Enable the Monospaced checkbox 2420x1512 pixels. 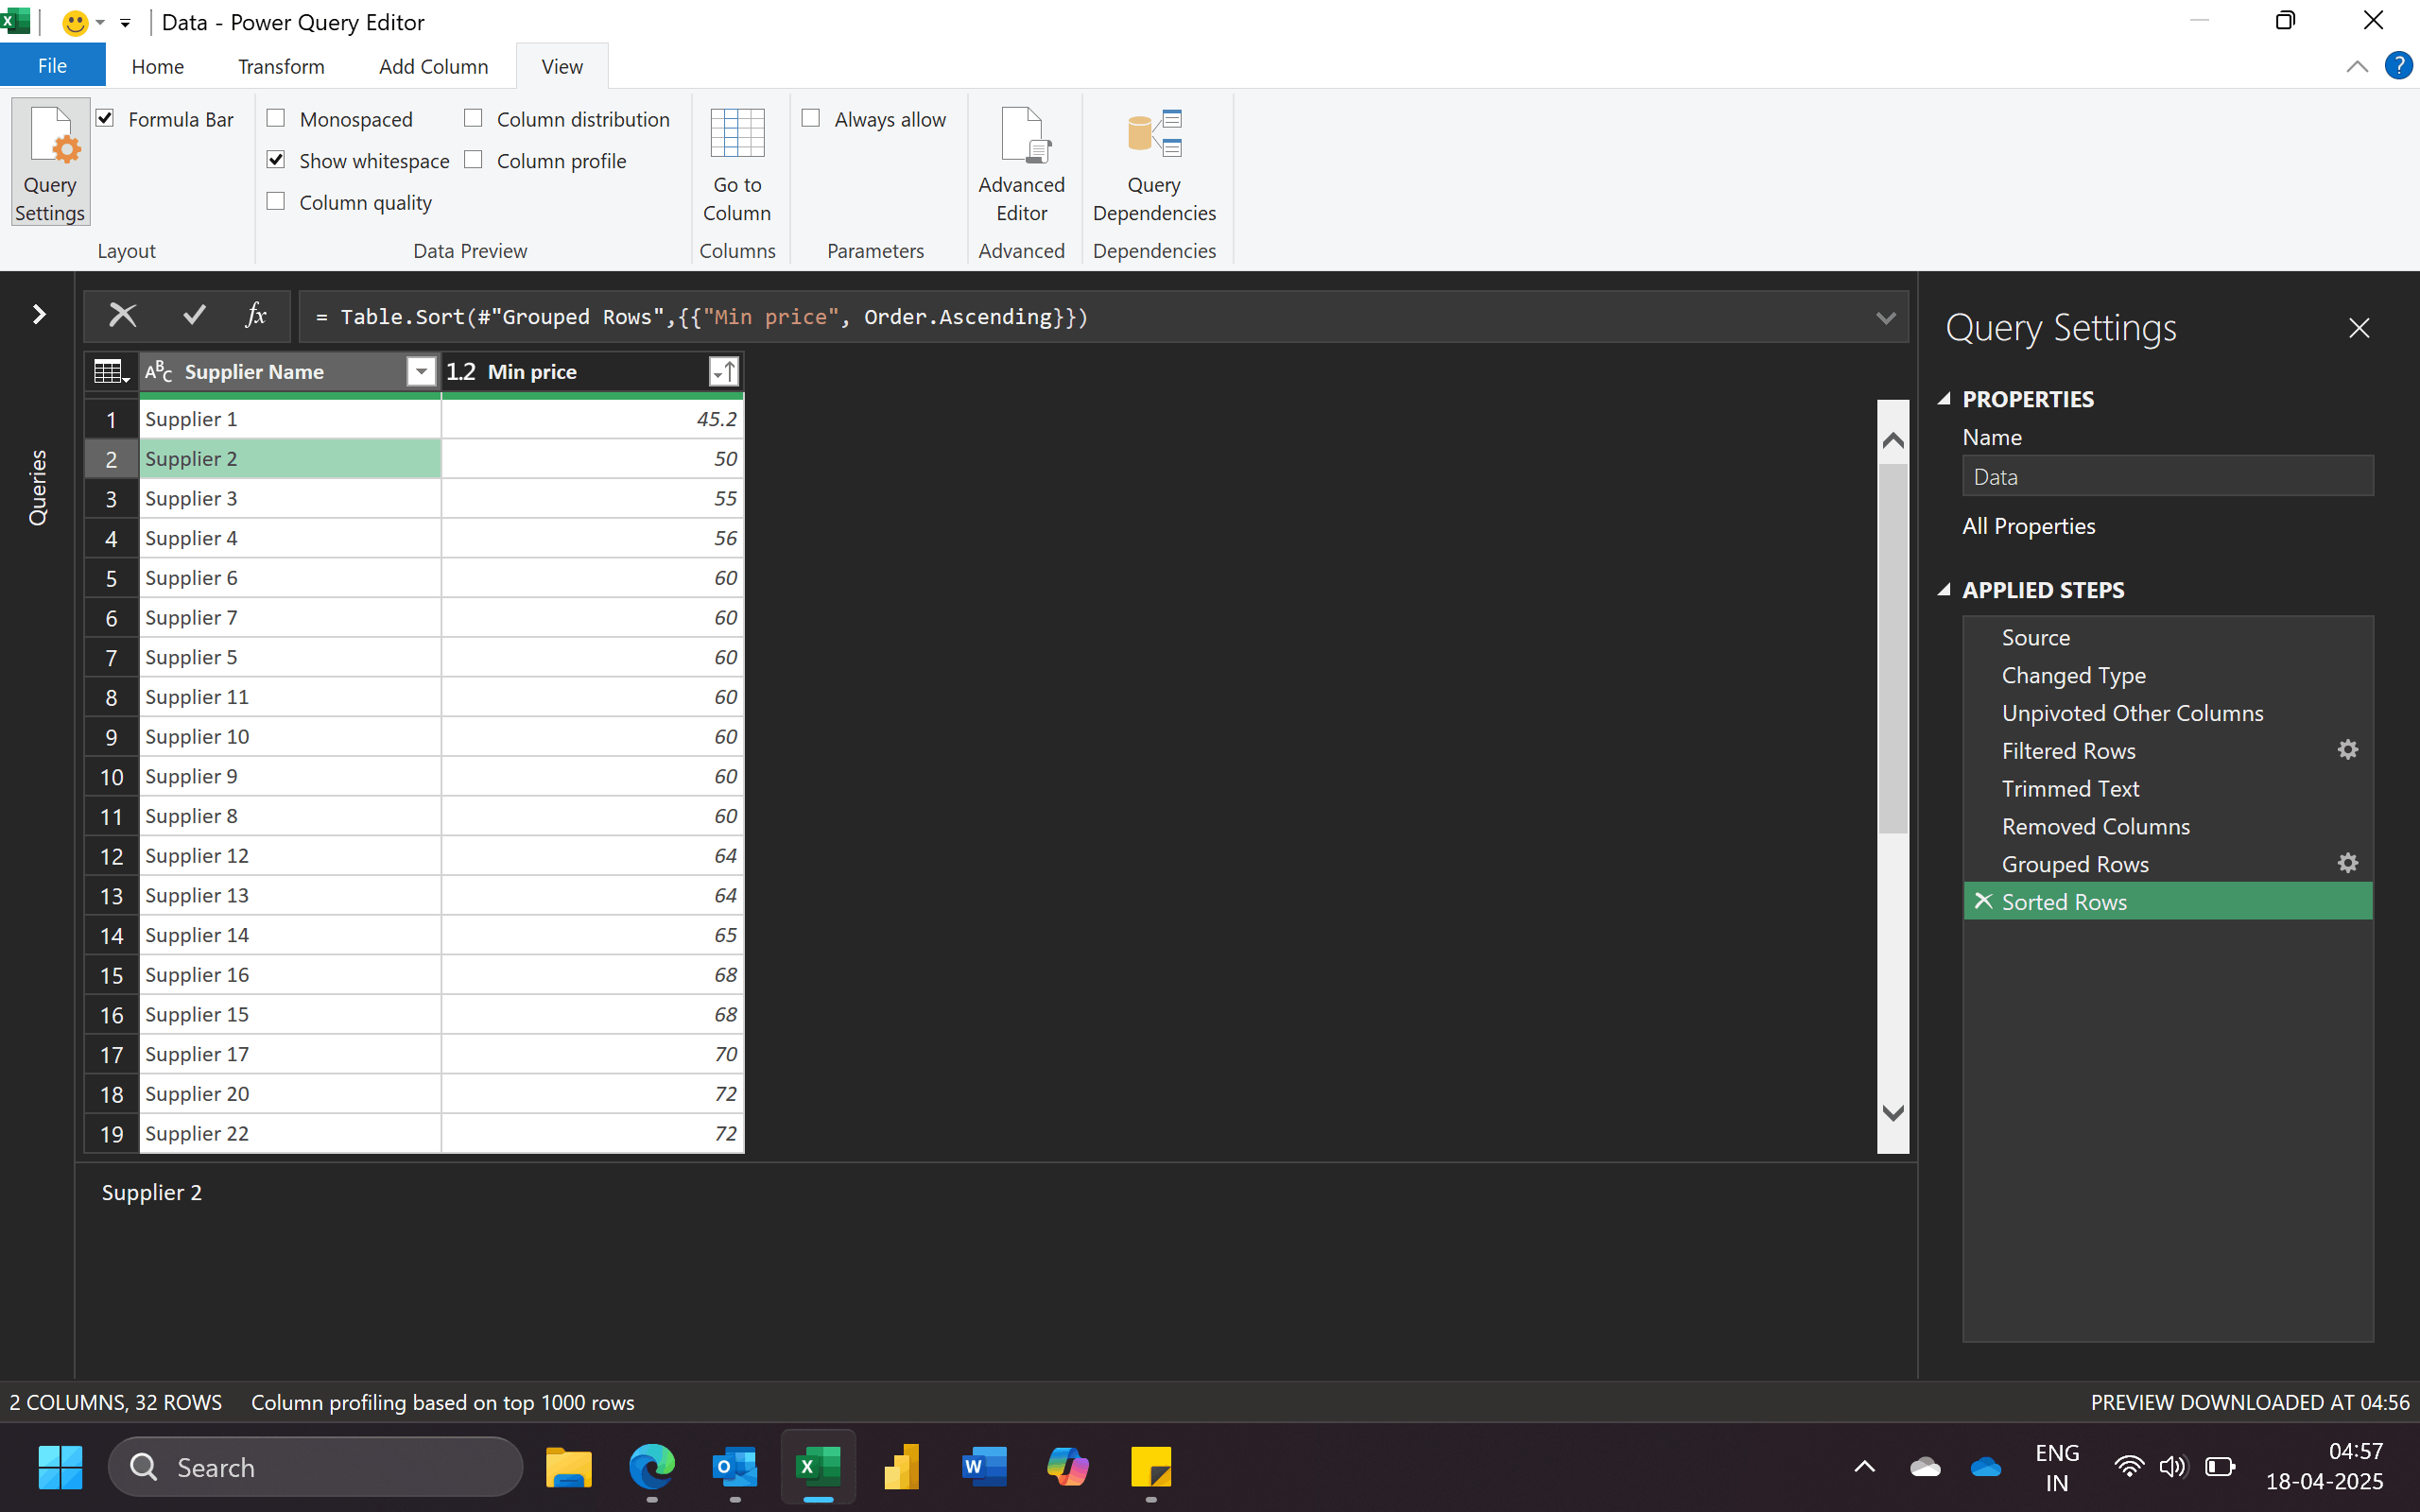click(x=276, y=118)
